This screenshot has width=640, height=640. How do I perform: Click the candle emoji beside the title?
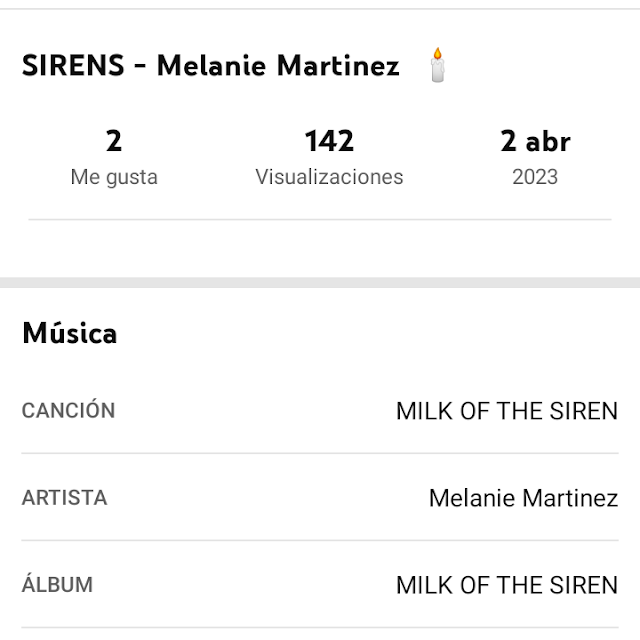[x=437, y=65]
